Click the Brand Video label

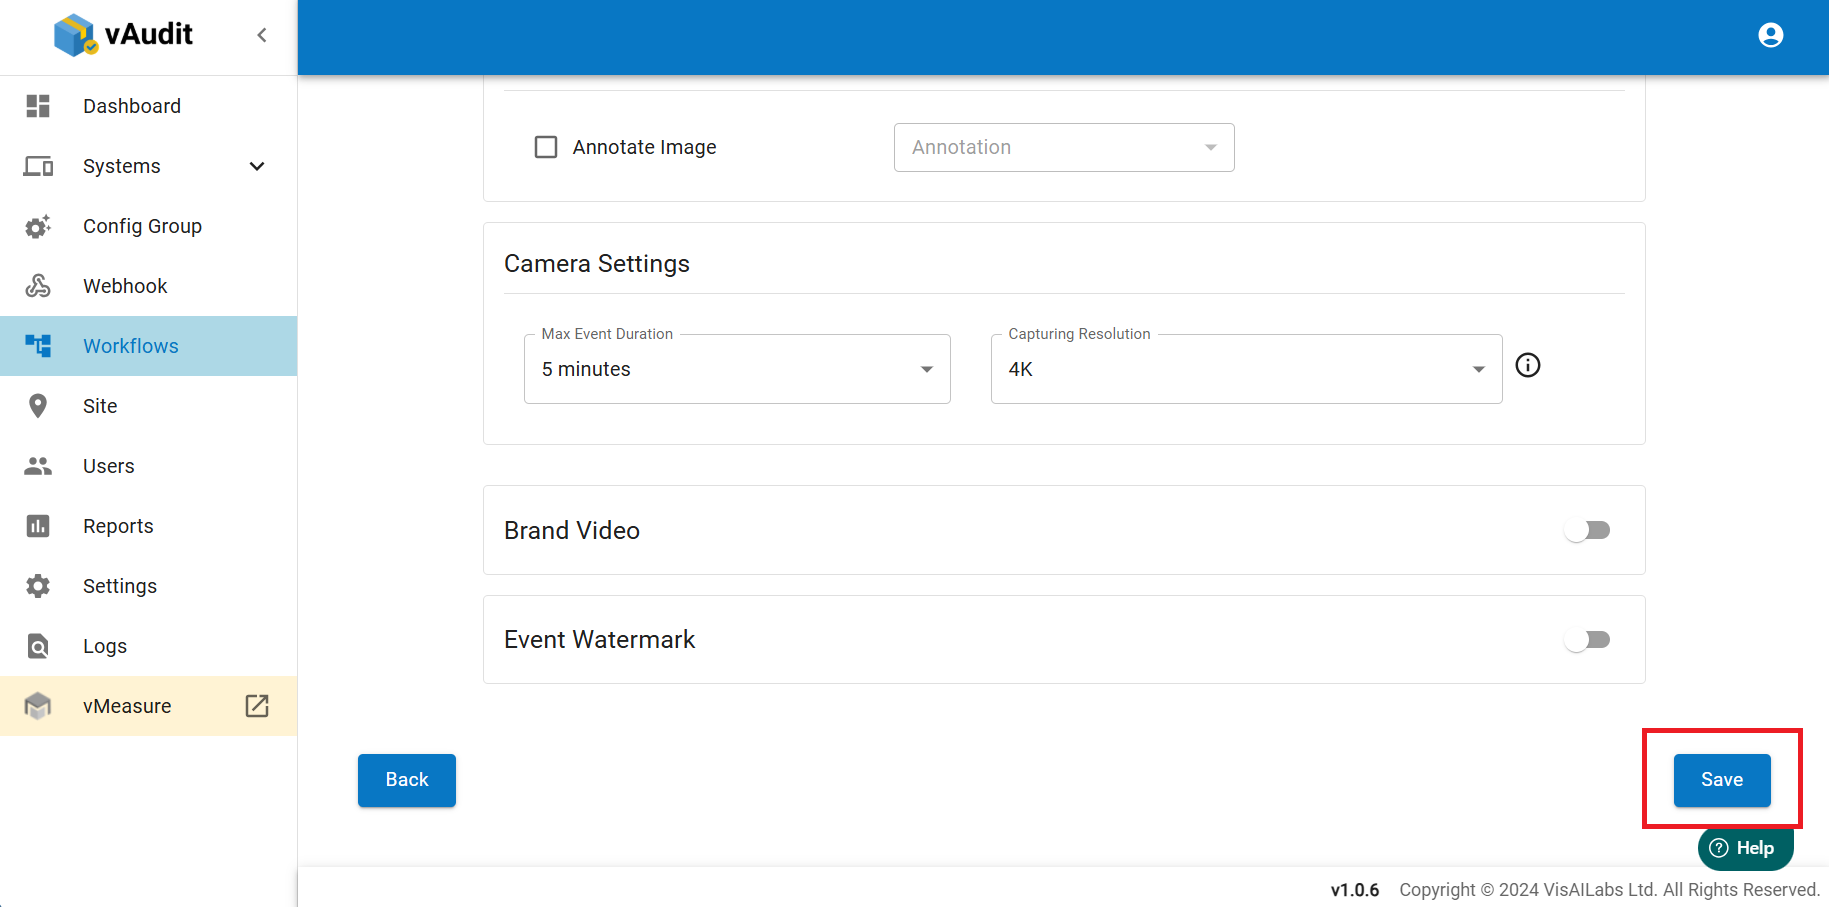coord(572,530)
